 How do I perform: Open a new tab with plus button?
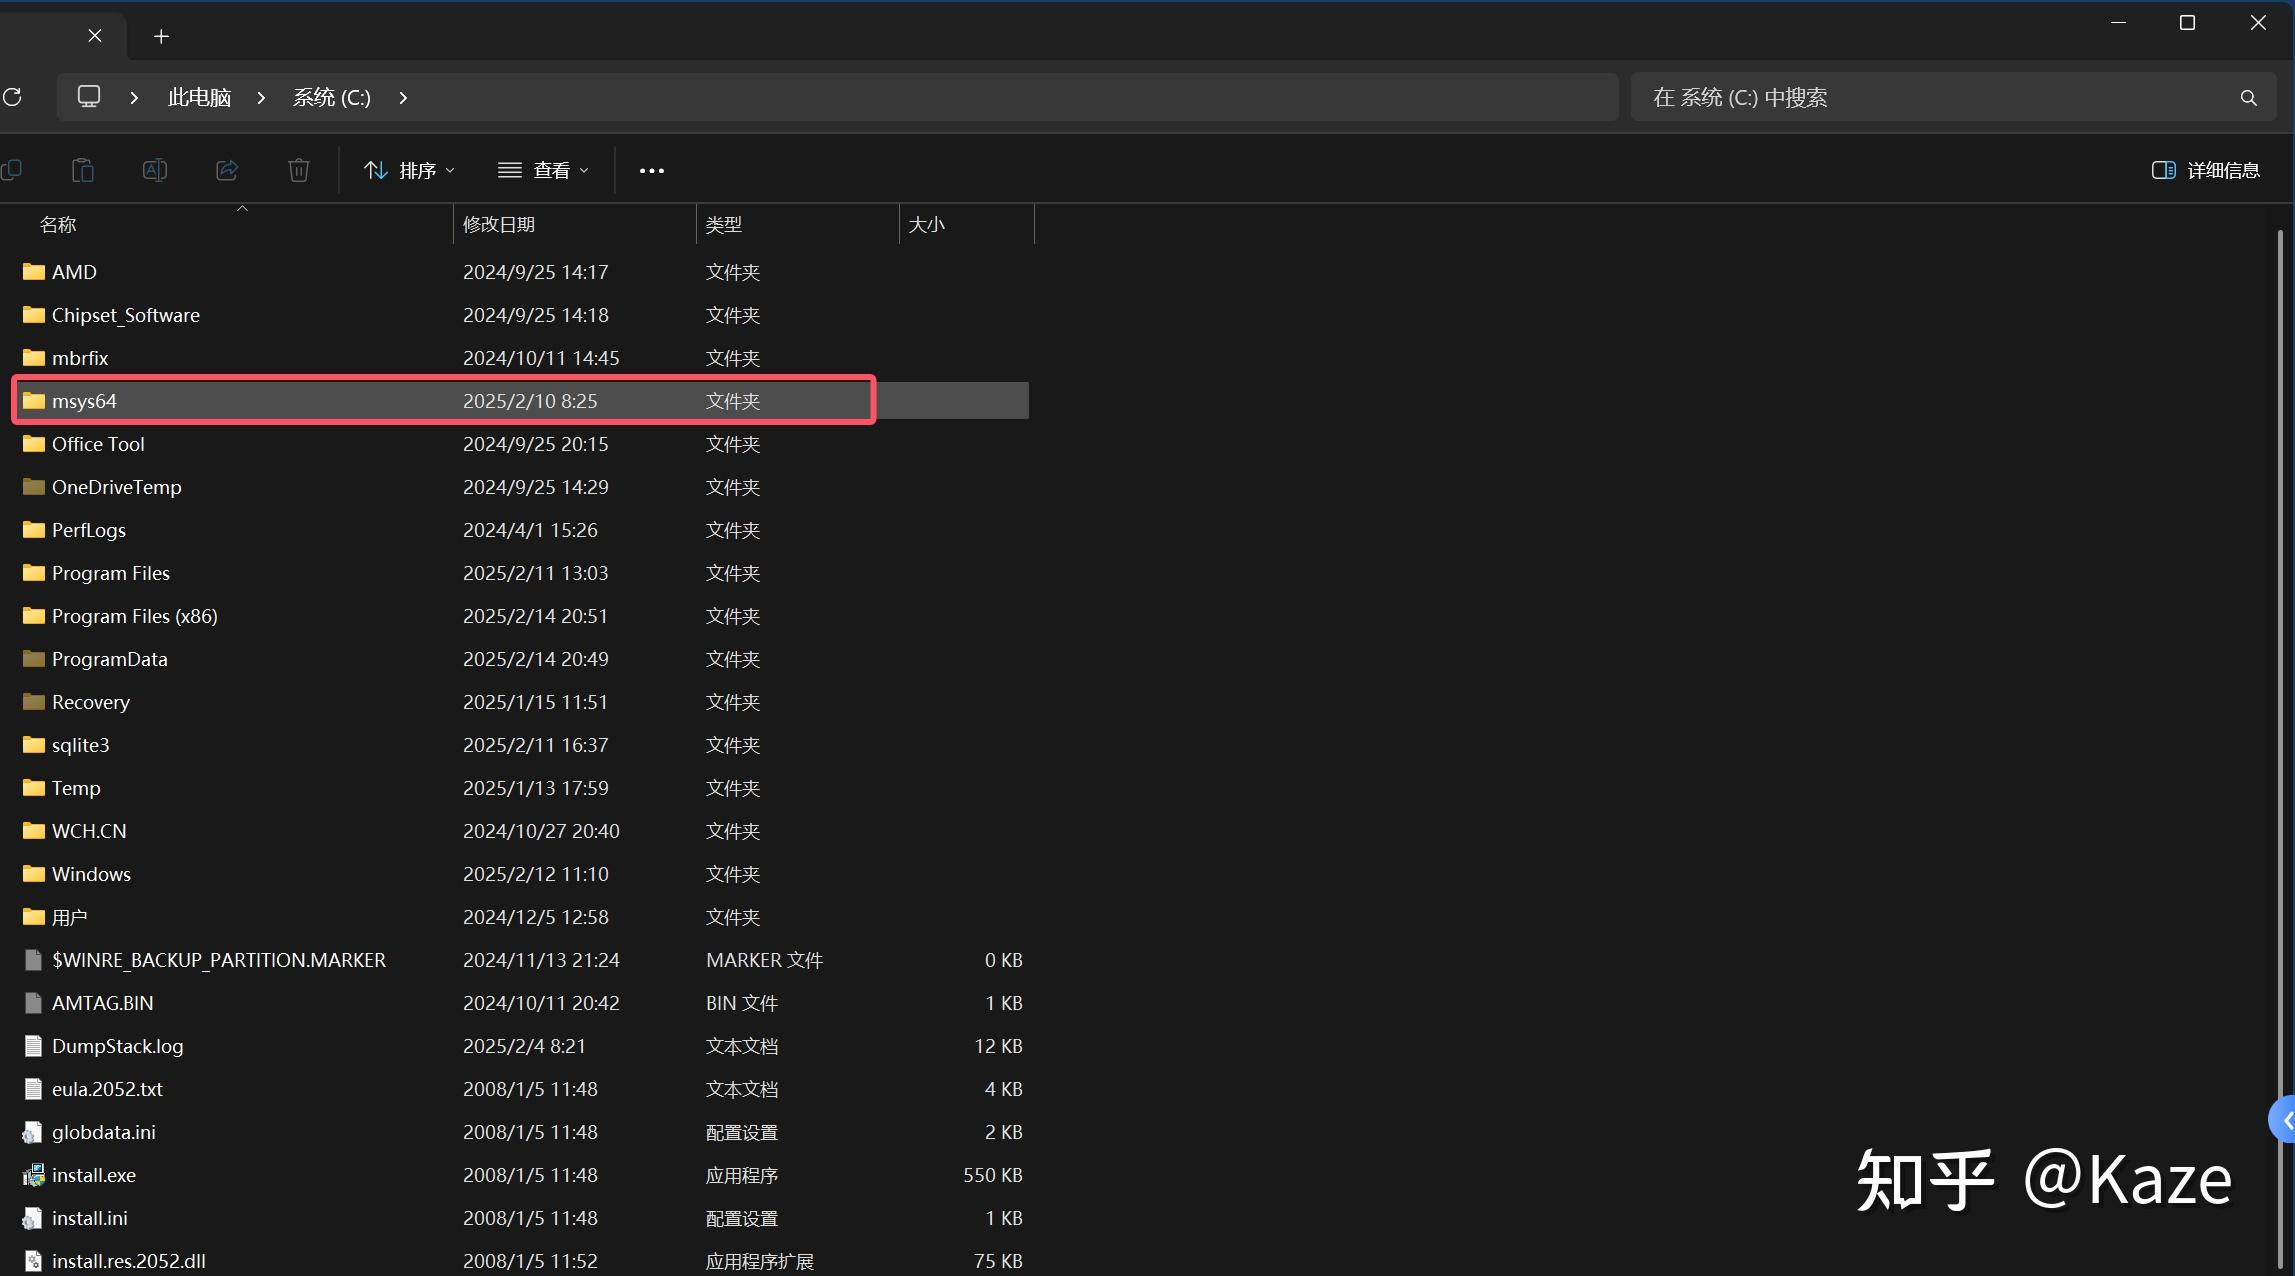pyautogui.click(x=161, y=37)
